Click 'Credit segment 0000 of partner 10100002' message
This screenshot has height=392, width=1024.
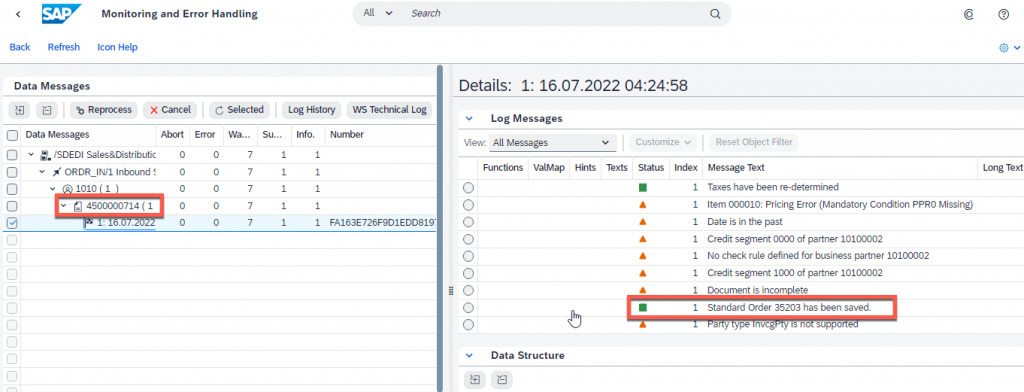click(x=795, y=238)
